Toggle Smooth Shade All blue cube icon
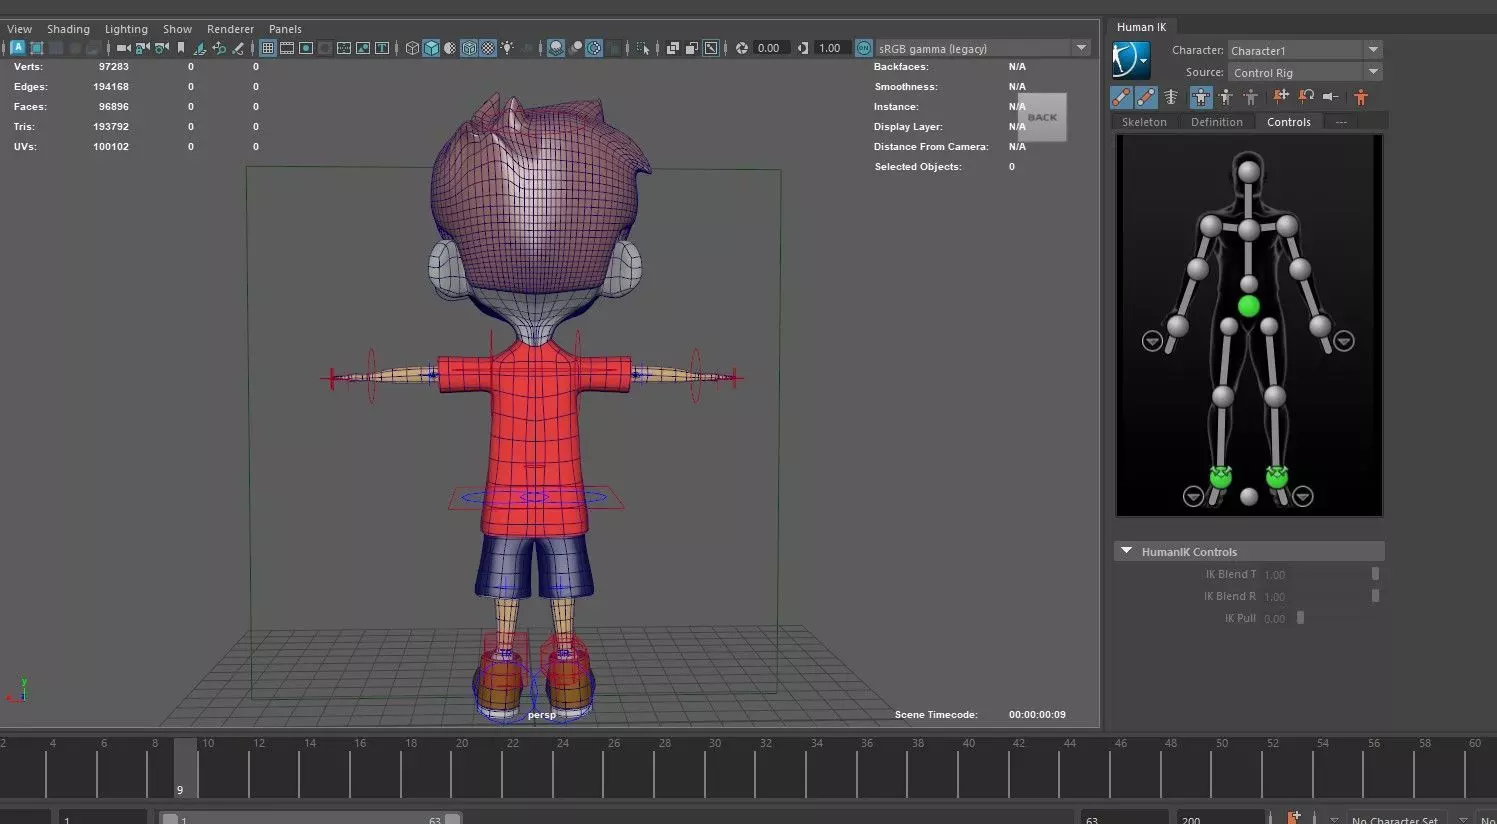The height and width of the screenshot is (824, 1497). tap(431, 48)
